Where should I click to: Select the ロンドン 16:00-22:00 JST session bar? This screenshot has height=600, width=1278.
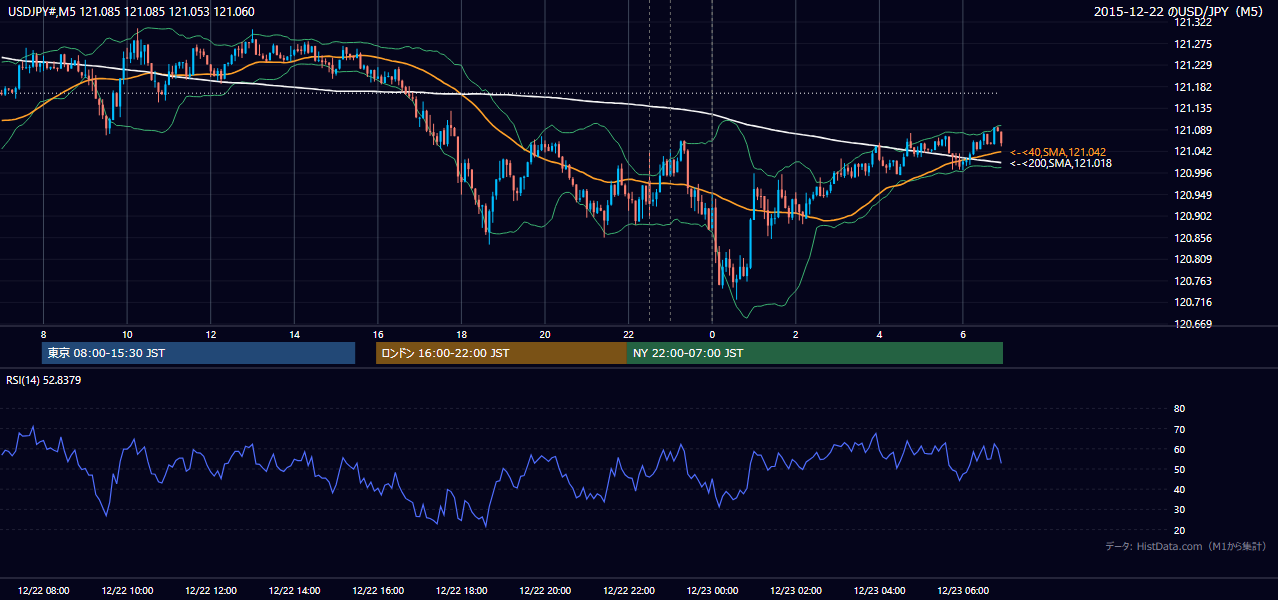pos(501,353)
